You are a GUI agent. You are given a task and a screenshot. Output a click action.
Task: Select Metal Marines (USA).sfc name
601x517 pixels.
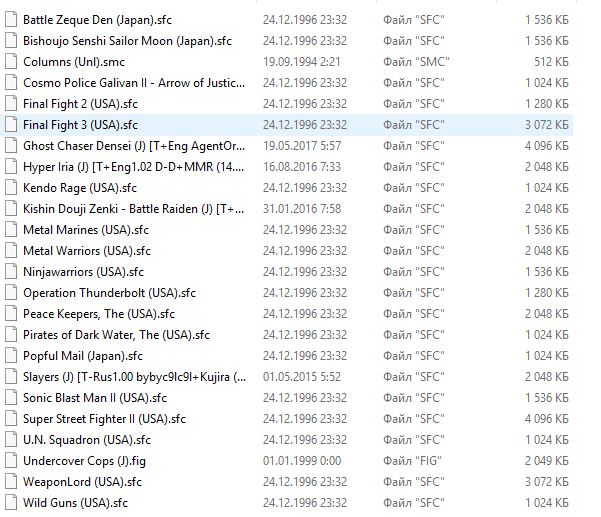click(86, 230)
